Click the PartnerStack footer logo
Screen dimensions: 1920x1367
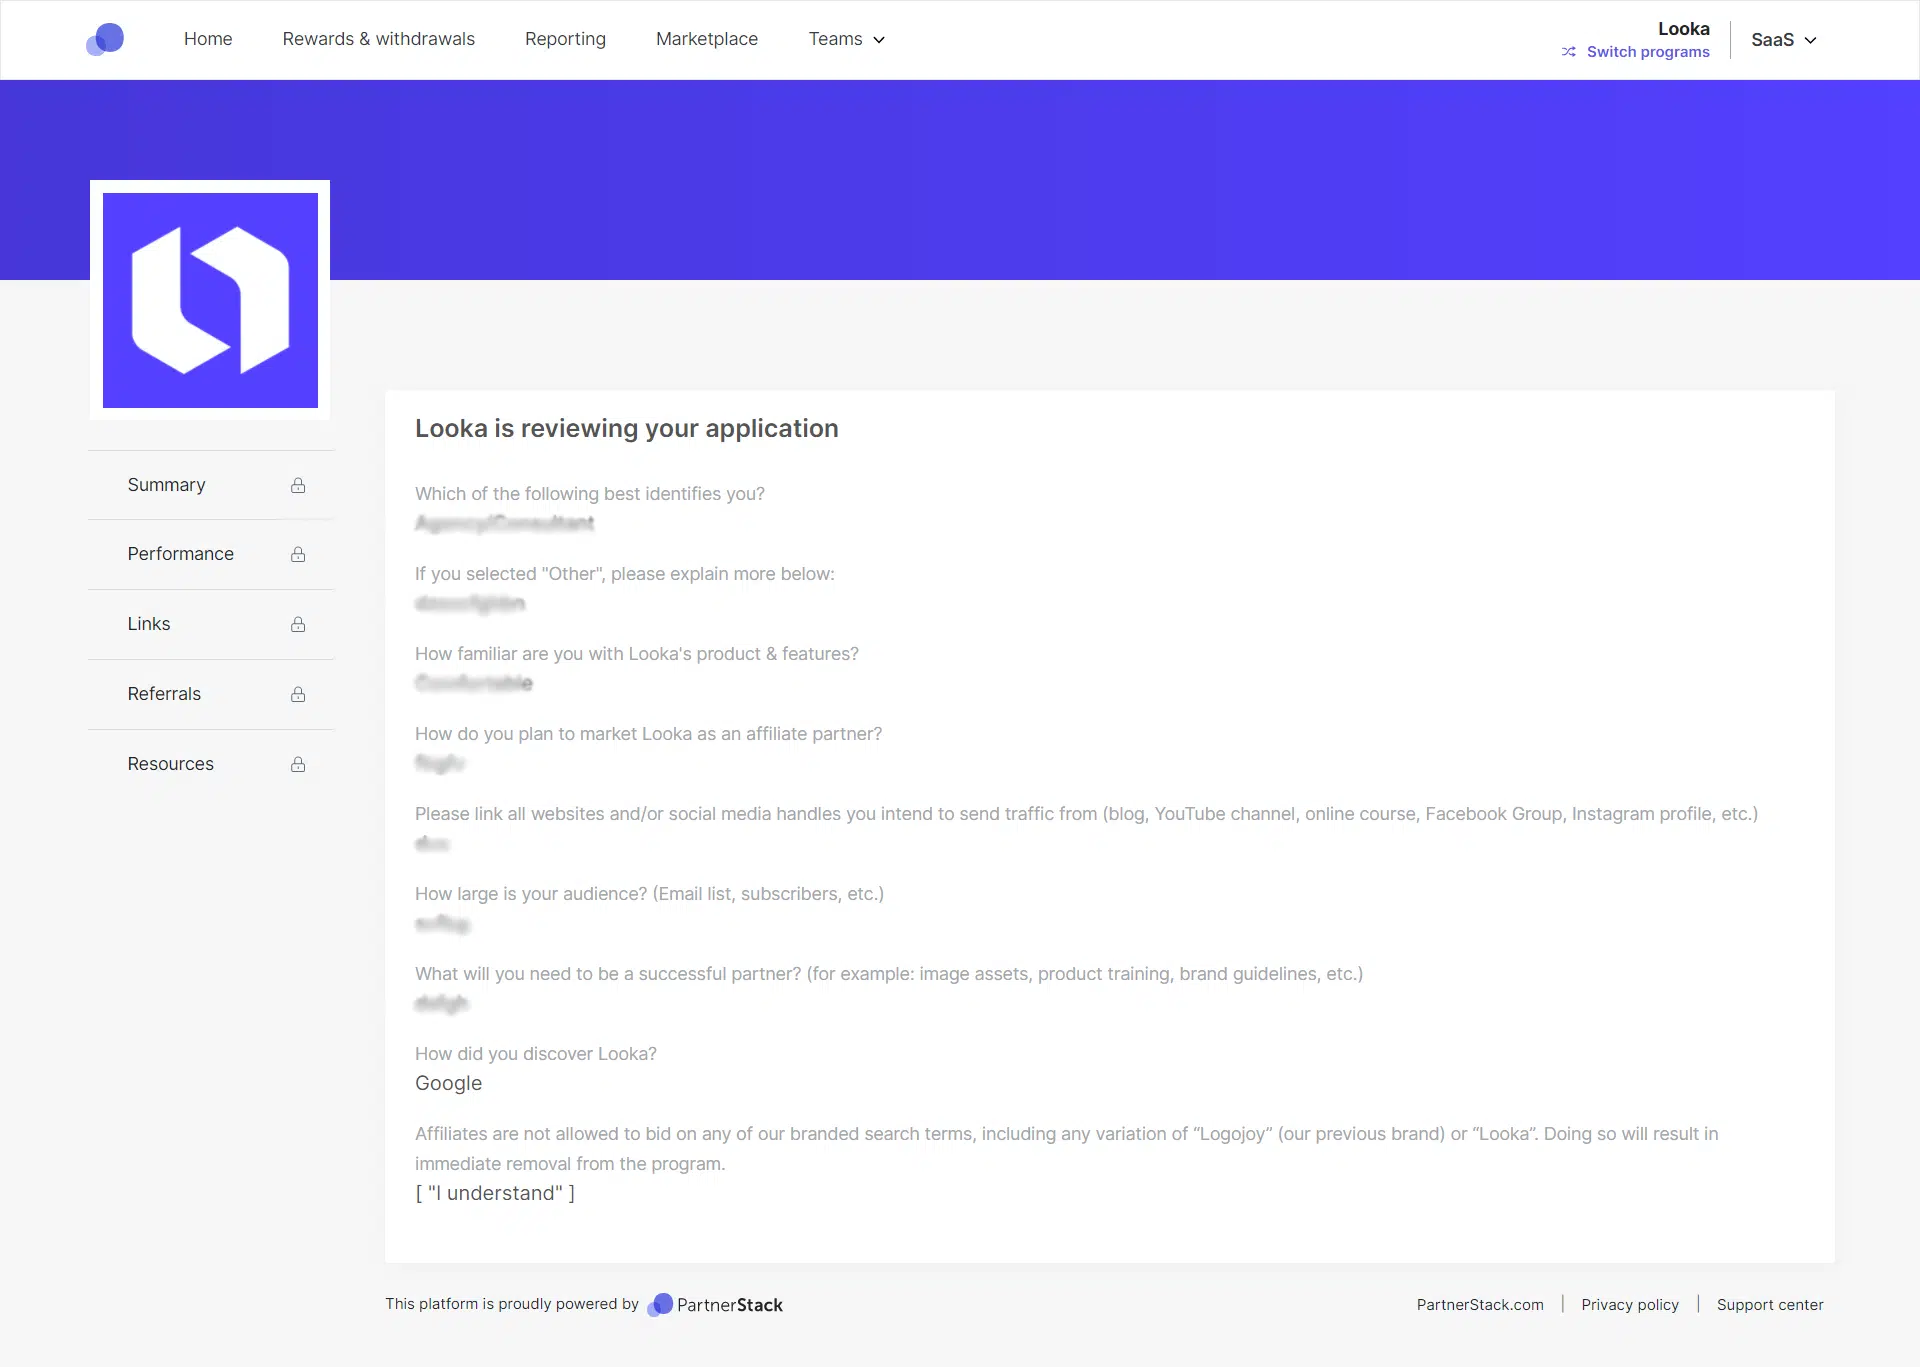click(x=715, y=1305)
